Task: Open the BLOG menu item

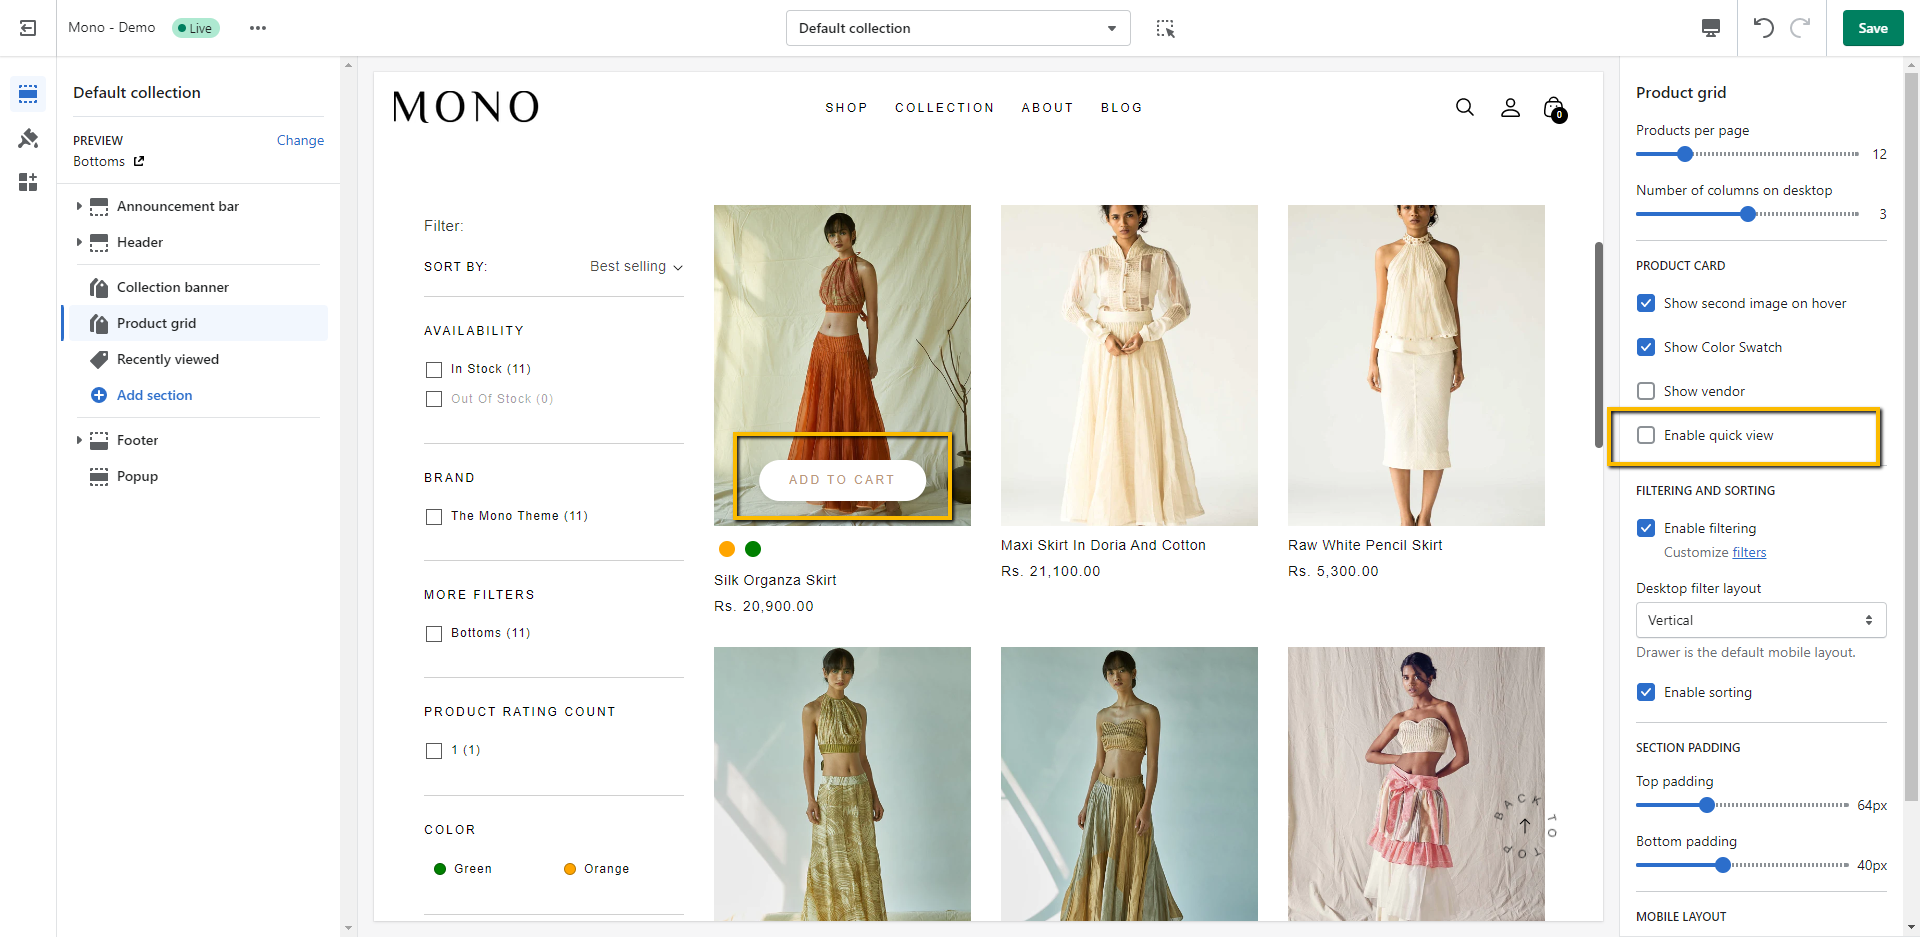Action: [1121, 108]
